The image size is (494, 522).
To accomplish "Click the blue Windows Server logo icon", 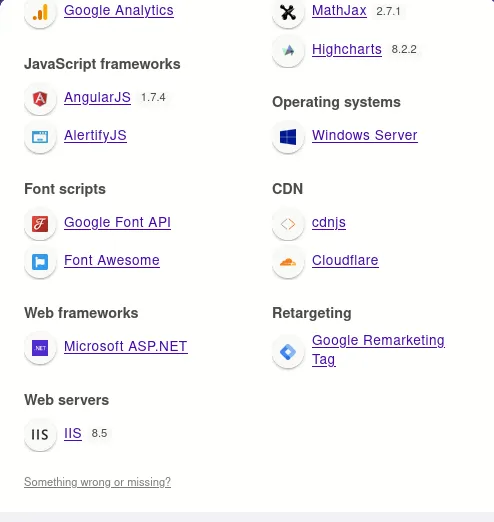I will (288, 137).
